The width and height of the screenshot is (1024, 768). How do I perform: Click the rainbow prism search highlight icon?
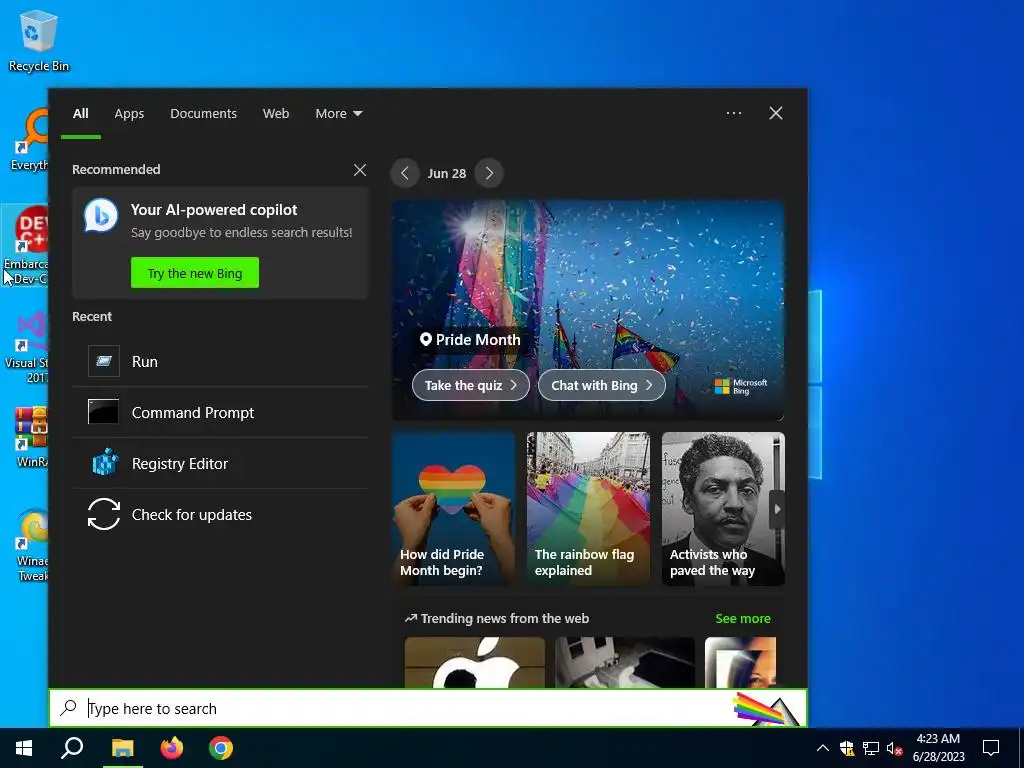point(767,709)
